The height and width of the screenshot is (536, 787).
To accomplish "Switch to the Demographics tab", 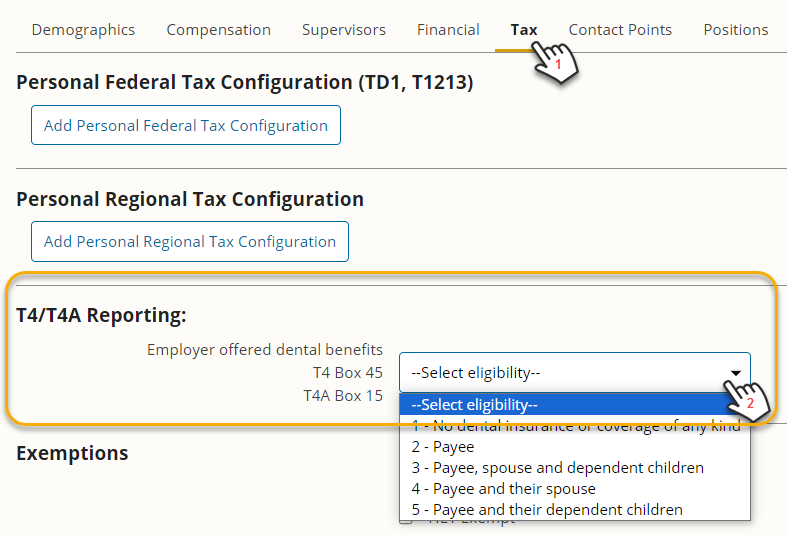I will pos(83,30).
